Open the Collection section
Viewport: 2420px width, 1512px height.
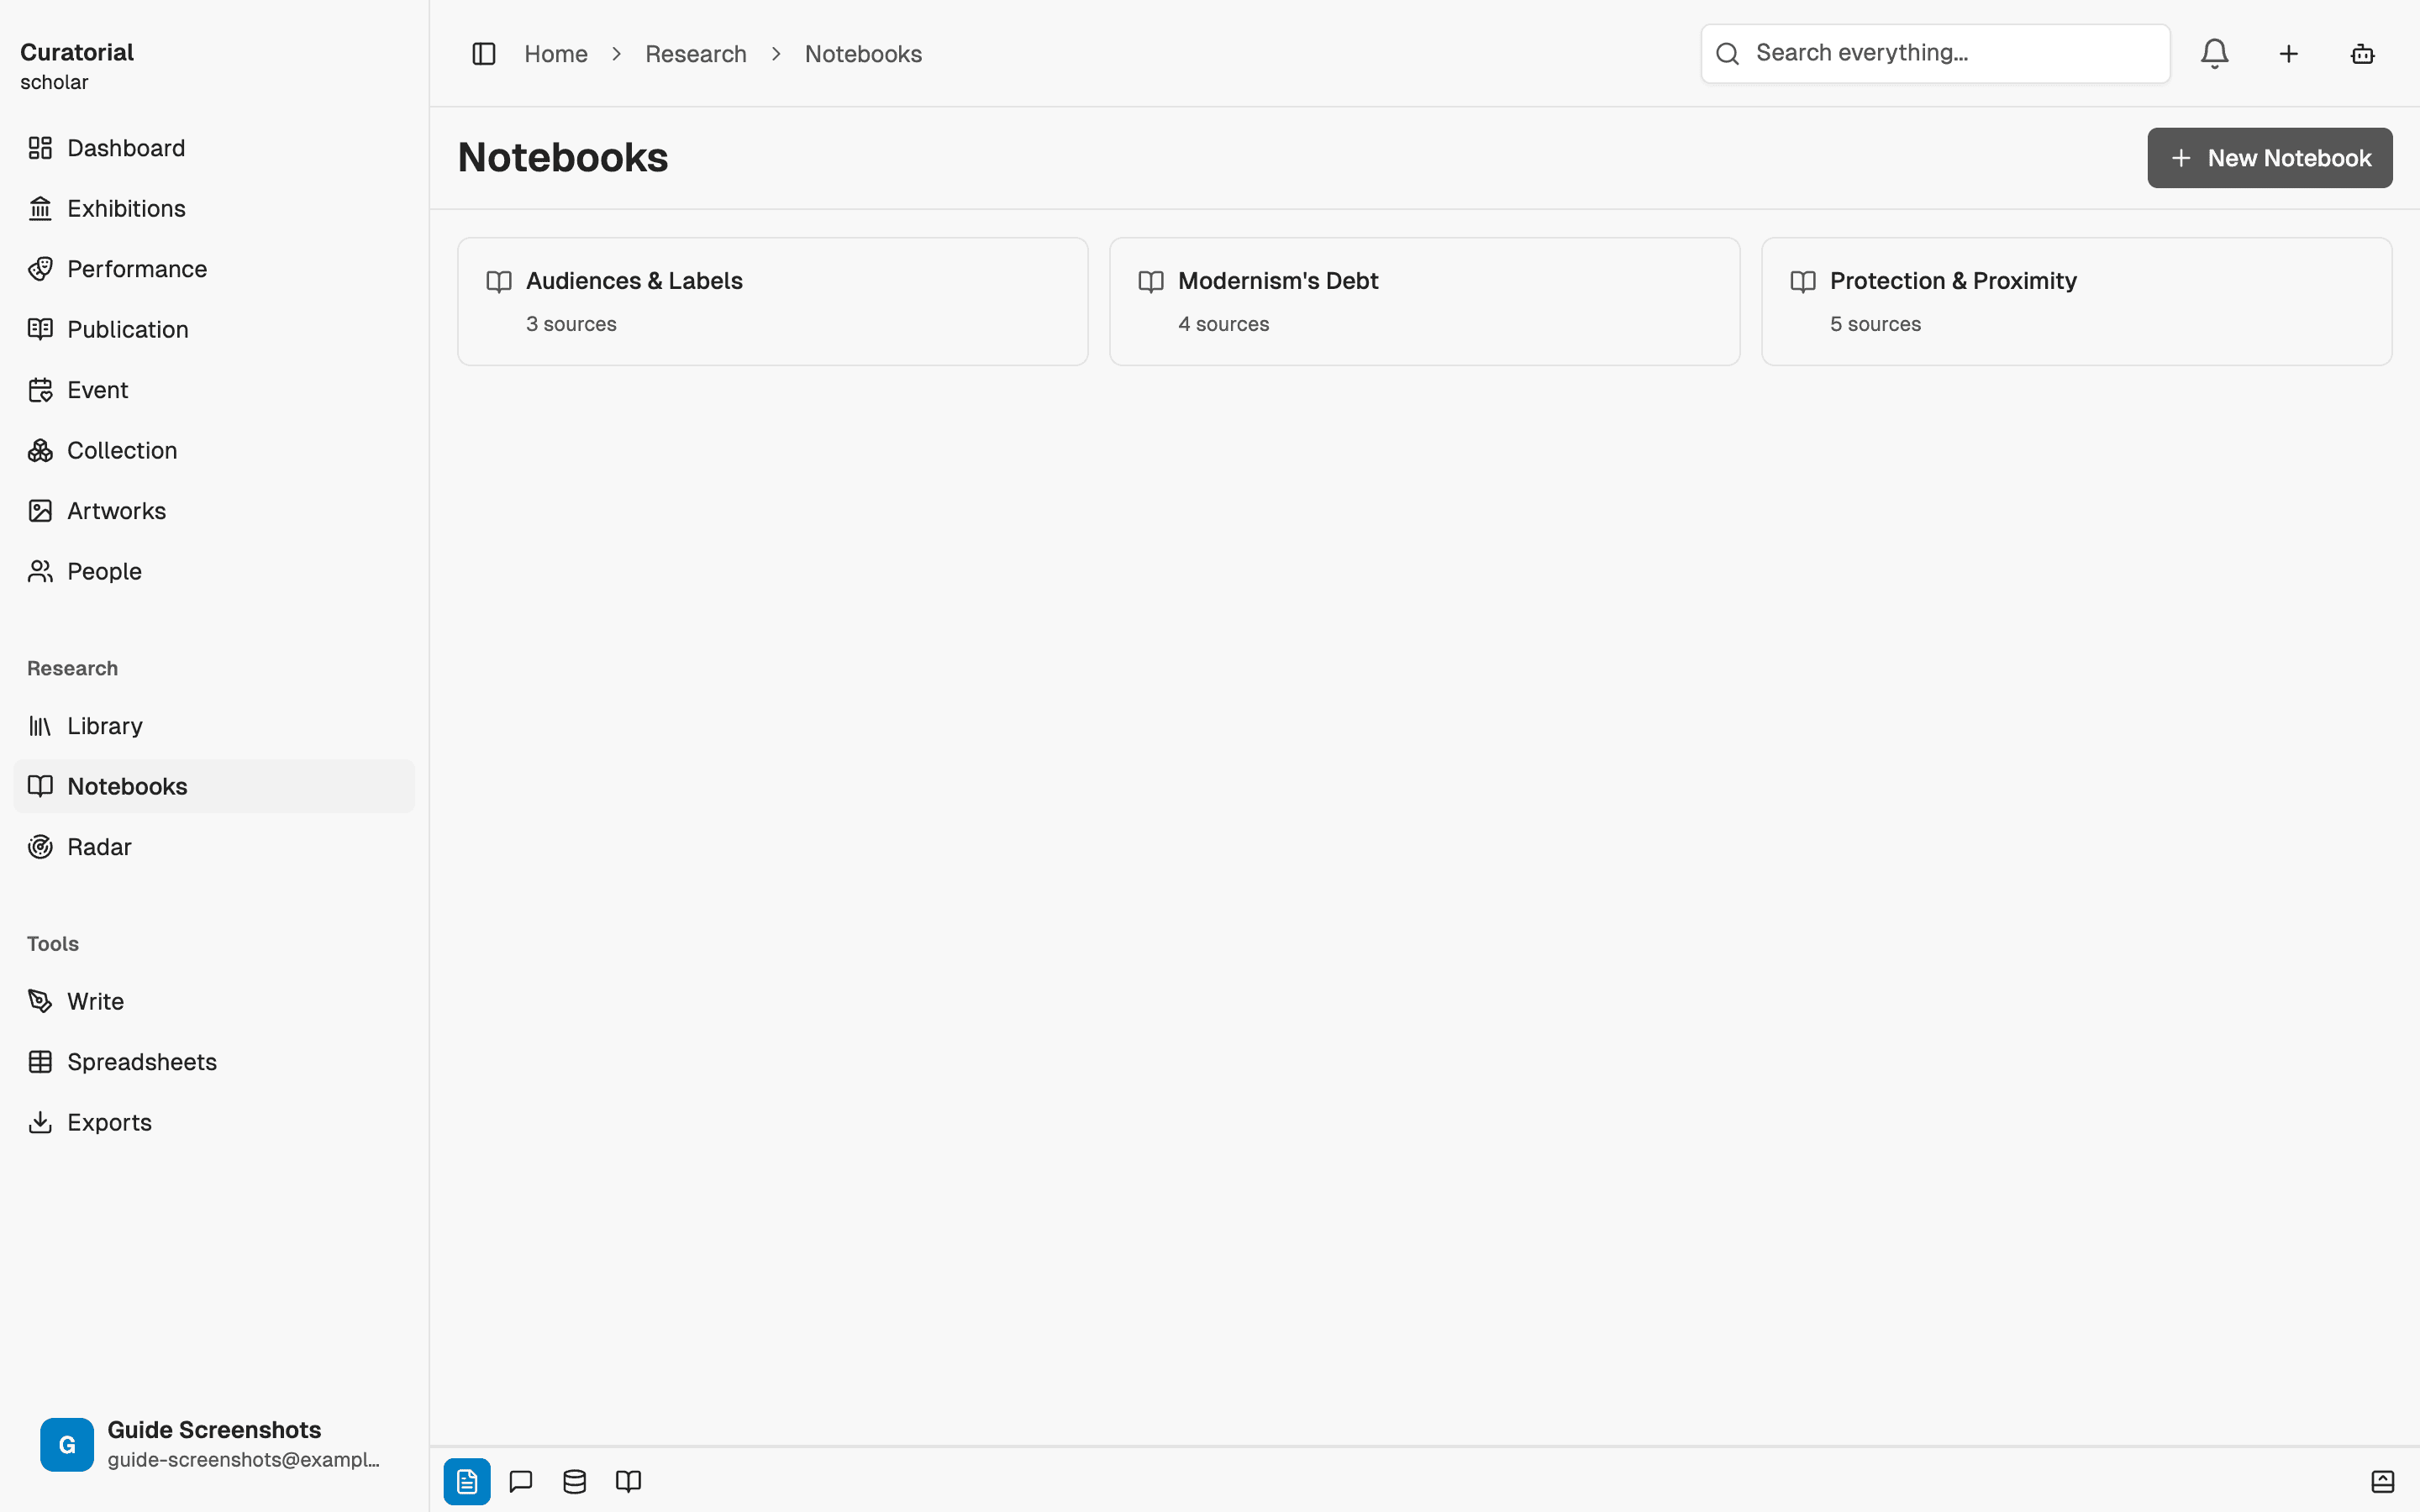(214, 450)
